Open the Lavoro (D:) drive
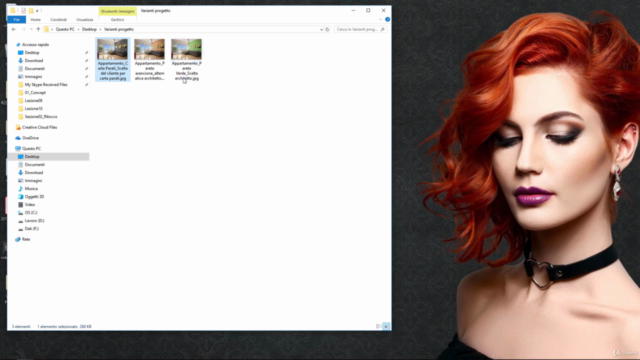 (x=34, y=221)
